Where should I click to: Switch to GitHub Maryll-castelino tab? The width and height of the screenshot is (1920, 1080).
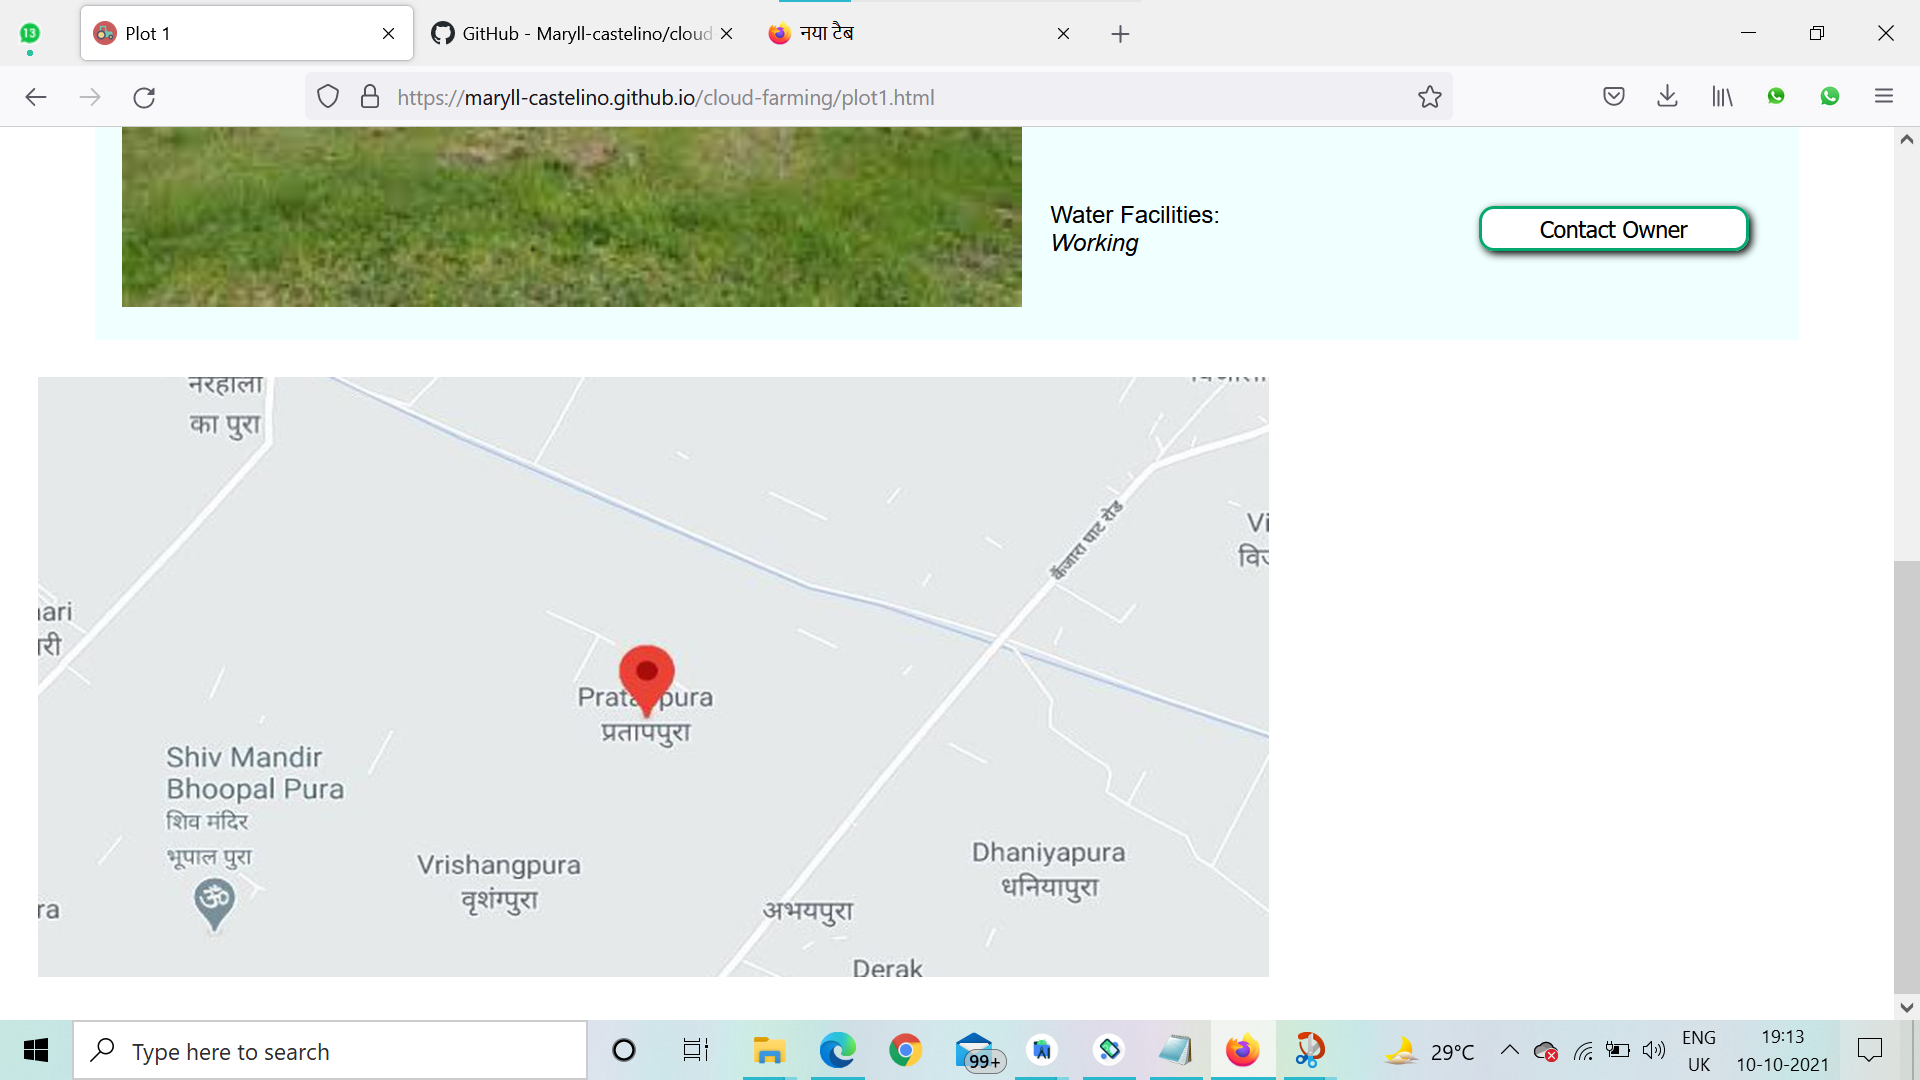[575, 34]
